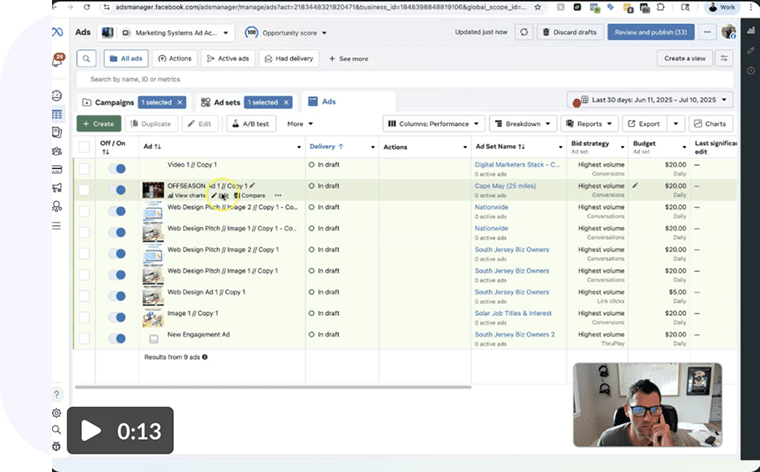
Task: Toggle the New Engagement Ad switch
Action: [119, 335]
